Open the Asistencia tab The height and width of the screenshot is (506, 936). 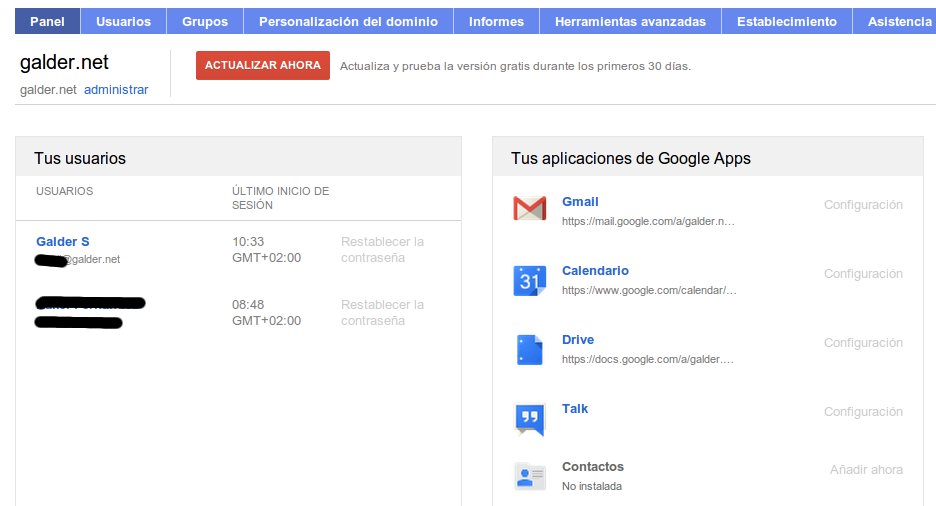pyautogui.click(x=895, y=21)
